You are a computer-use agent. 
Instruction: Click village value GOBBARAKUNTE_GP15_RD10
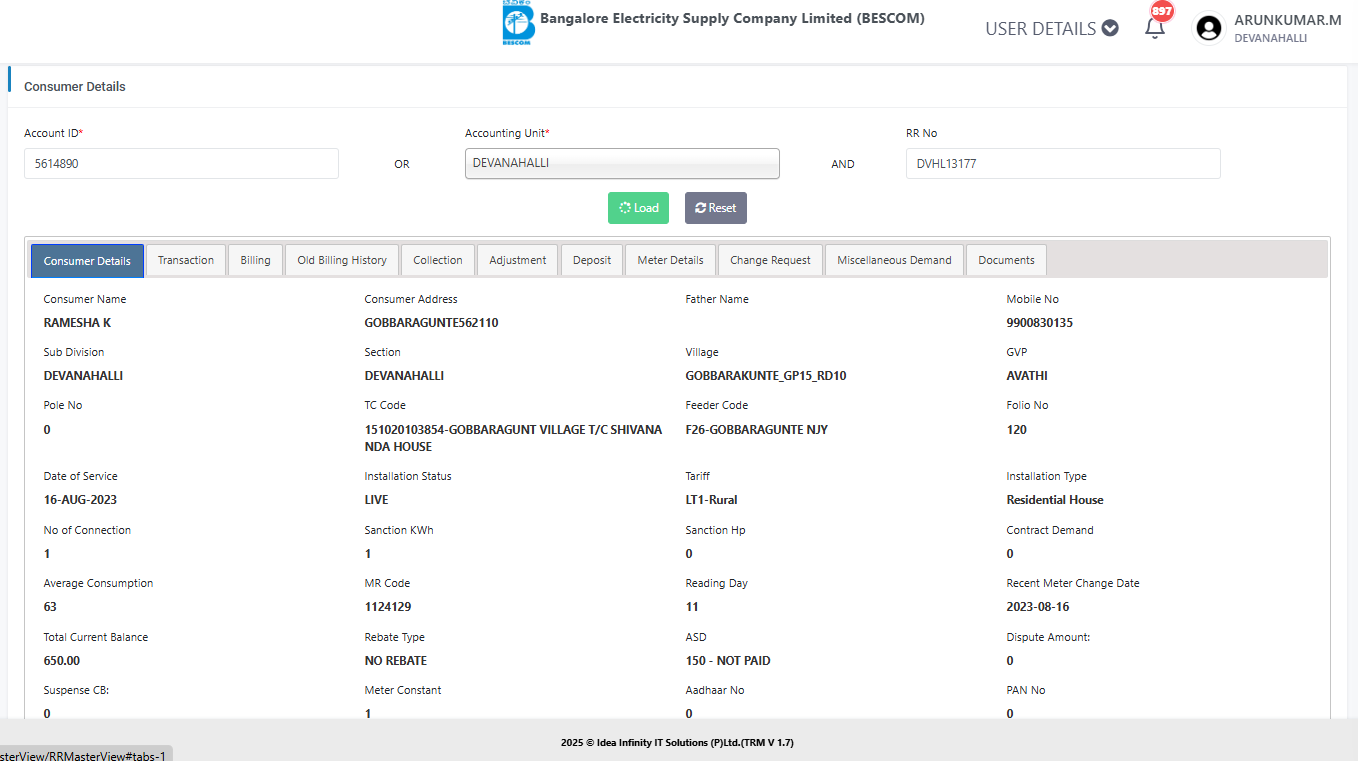click(766, 376)
